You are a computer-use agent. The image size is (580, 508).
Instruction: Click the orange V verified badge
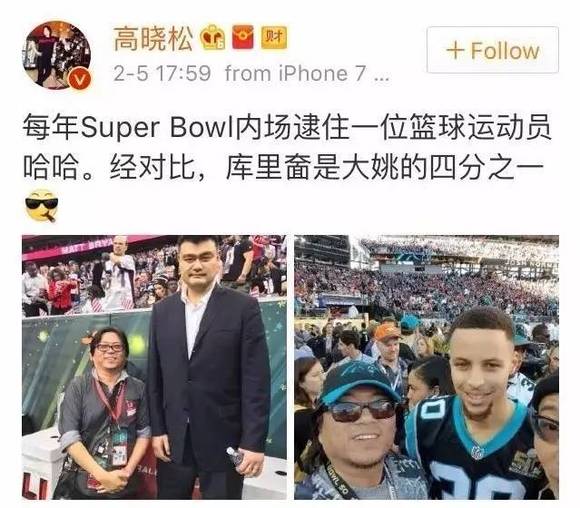pos(81,78)
